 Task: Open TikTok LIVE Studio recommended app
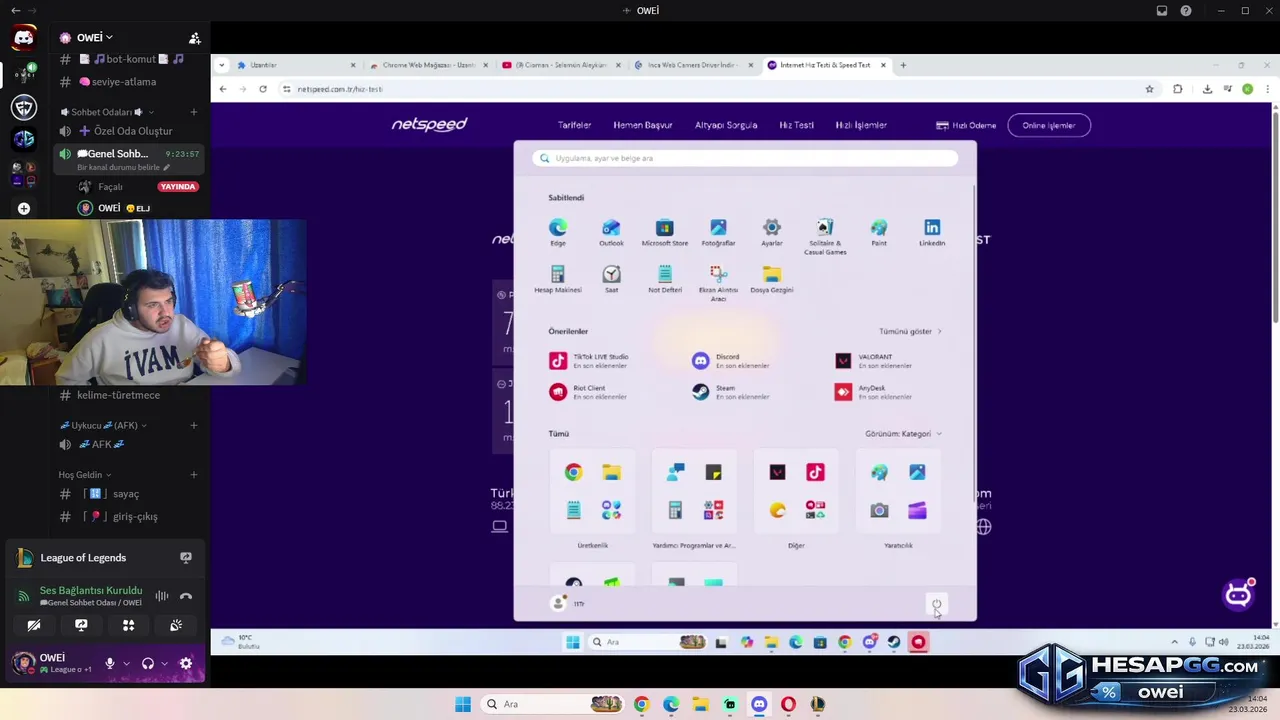(590, 361)
